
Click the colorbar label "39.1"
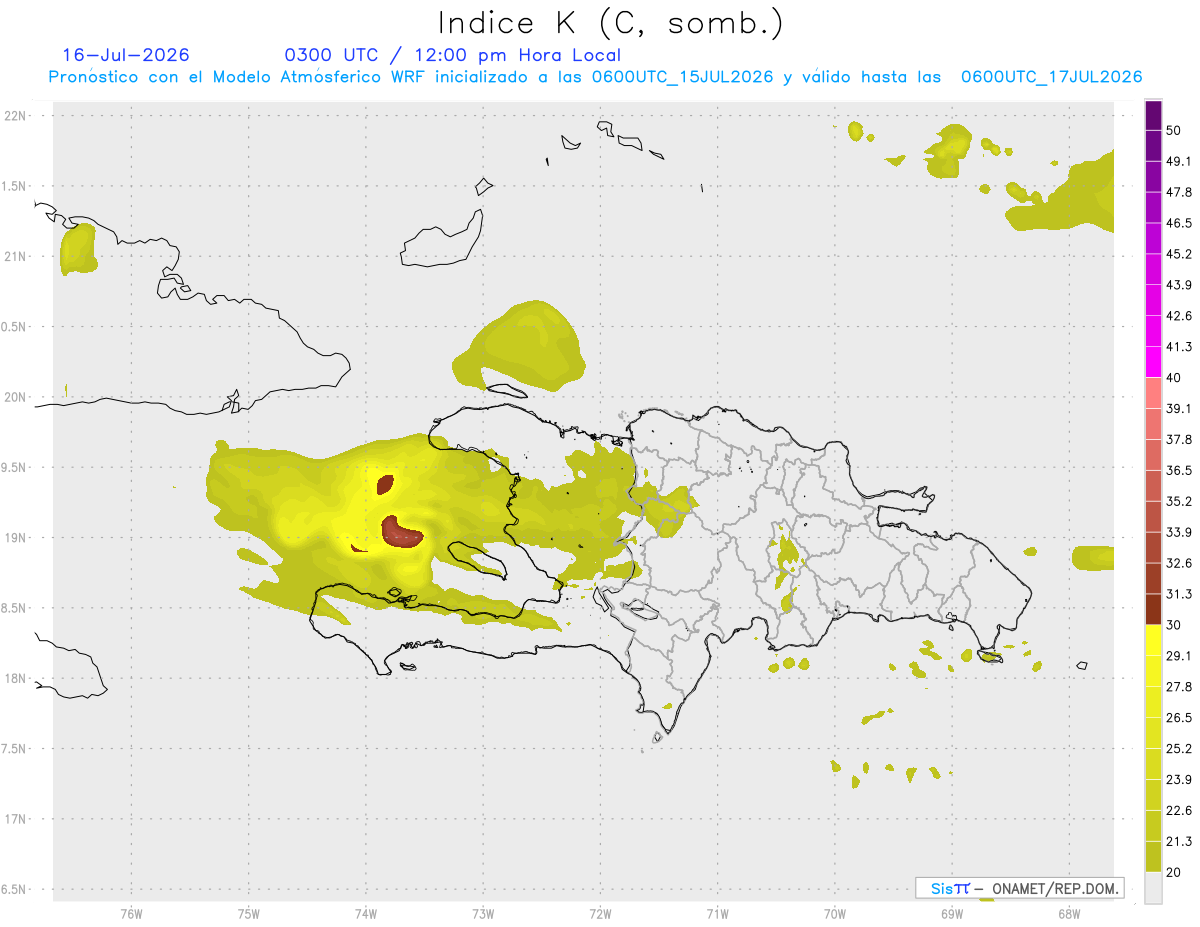(x=1179, y=408)
